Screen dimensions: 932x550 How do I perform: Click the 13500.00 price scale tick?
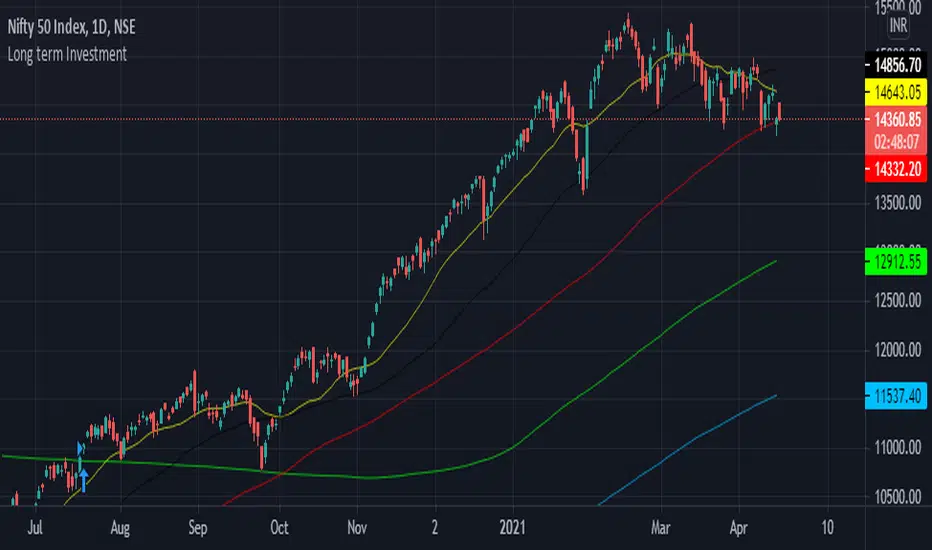(898, 203)
